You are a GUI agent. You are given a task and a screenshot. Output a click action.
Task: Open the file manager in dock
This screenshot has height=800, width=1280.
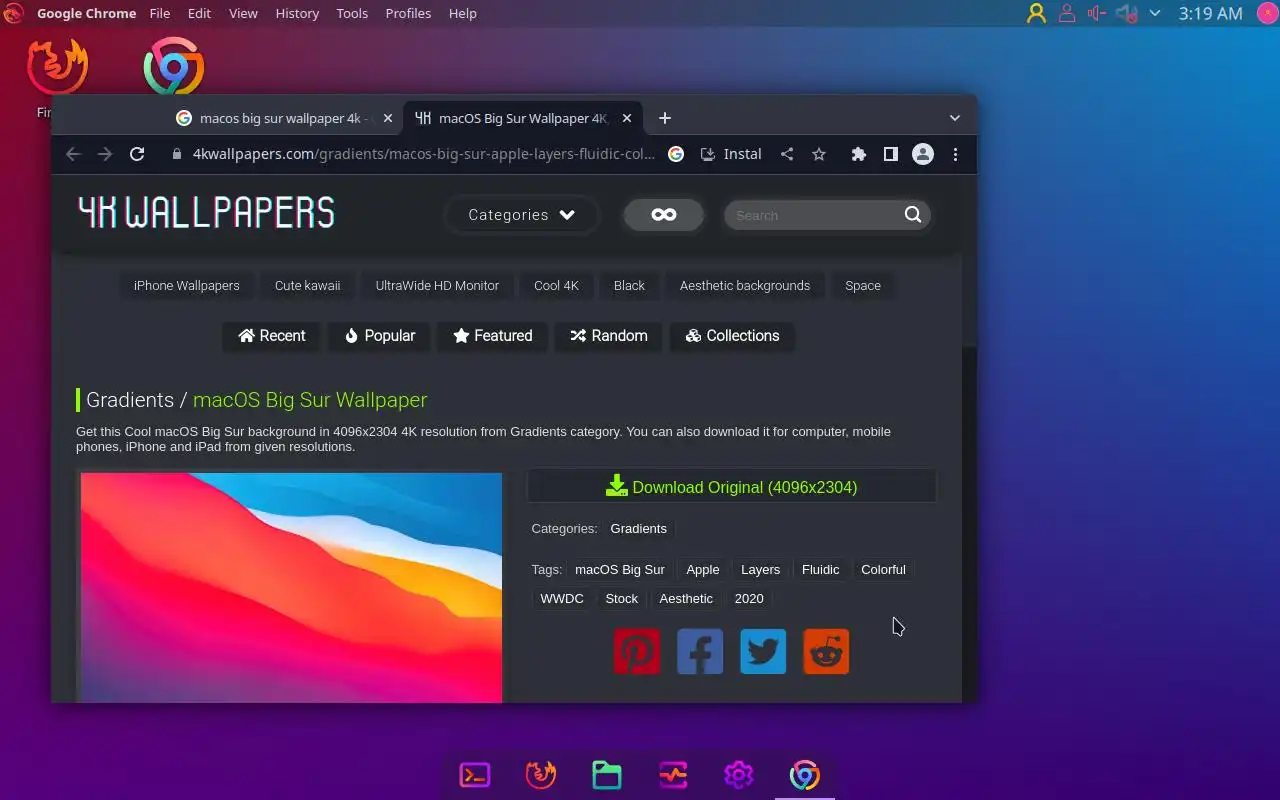tap(607, 775)
